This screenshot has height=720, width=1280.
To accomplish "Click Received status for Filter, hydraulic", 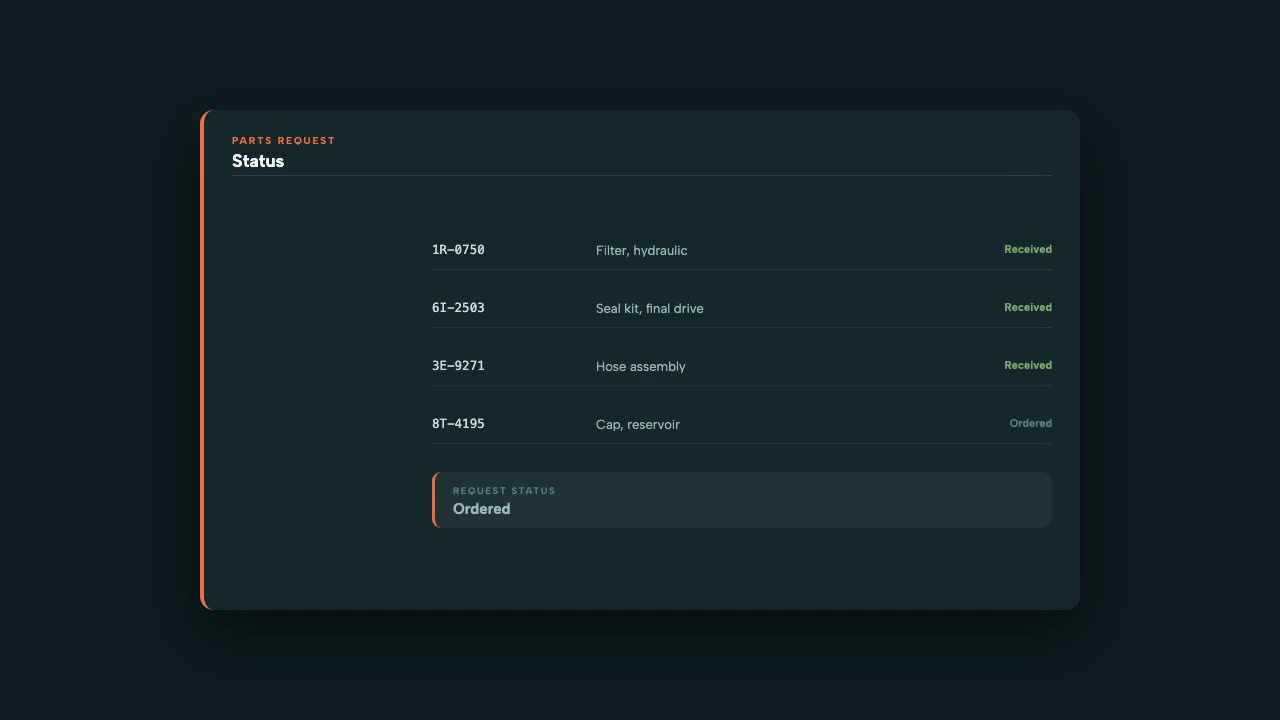I will pos(1028,249).
